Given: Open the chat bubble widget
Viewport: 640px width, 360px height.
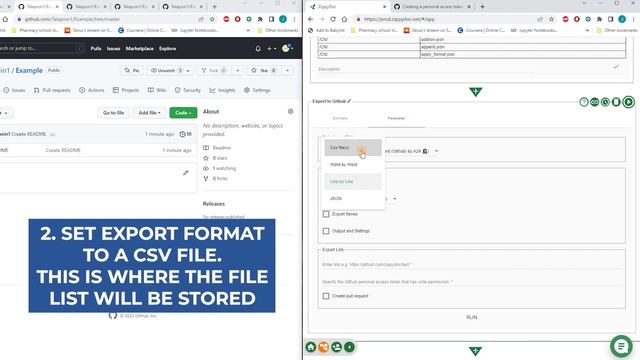Looking at the screenshot, I should (x=621, y=346).
